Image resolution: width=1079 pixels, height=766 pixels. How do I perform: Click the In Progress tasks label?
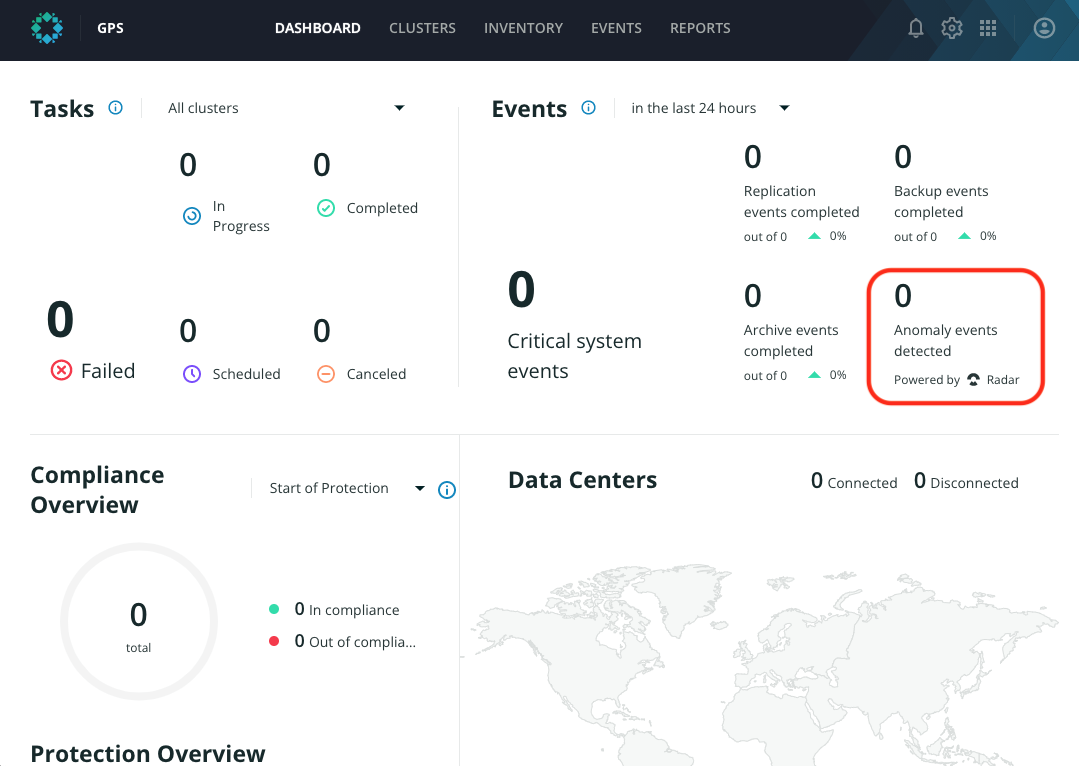[241, 216]
